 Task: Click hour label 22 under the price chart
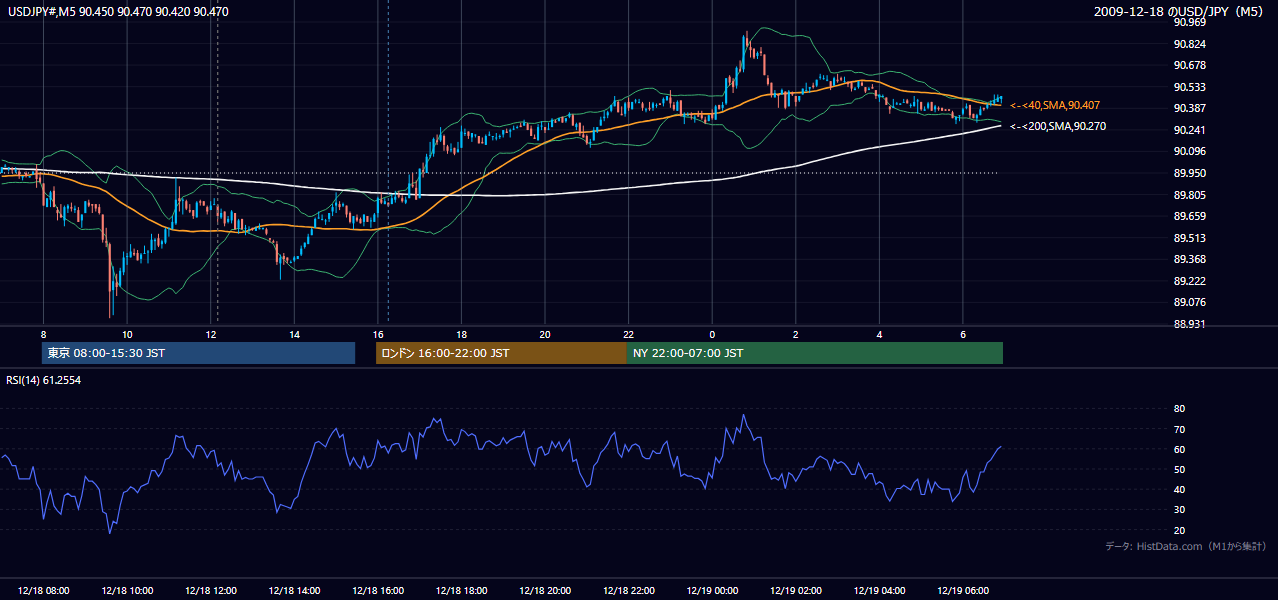point(629,334)
